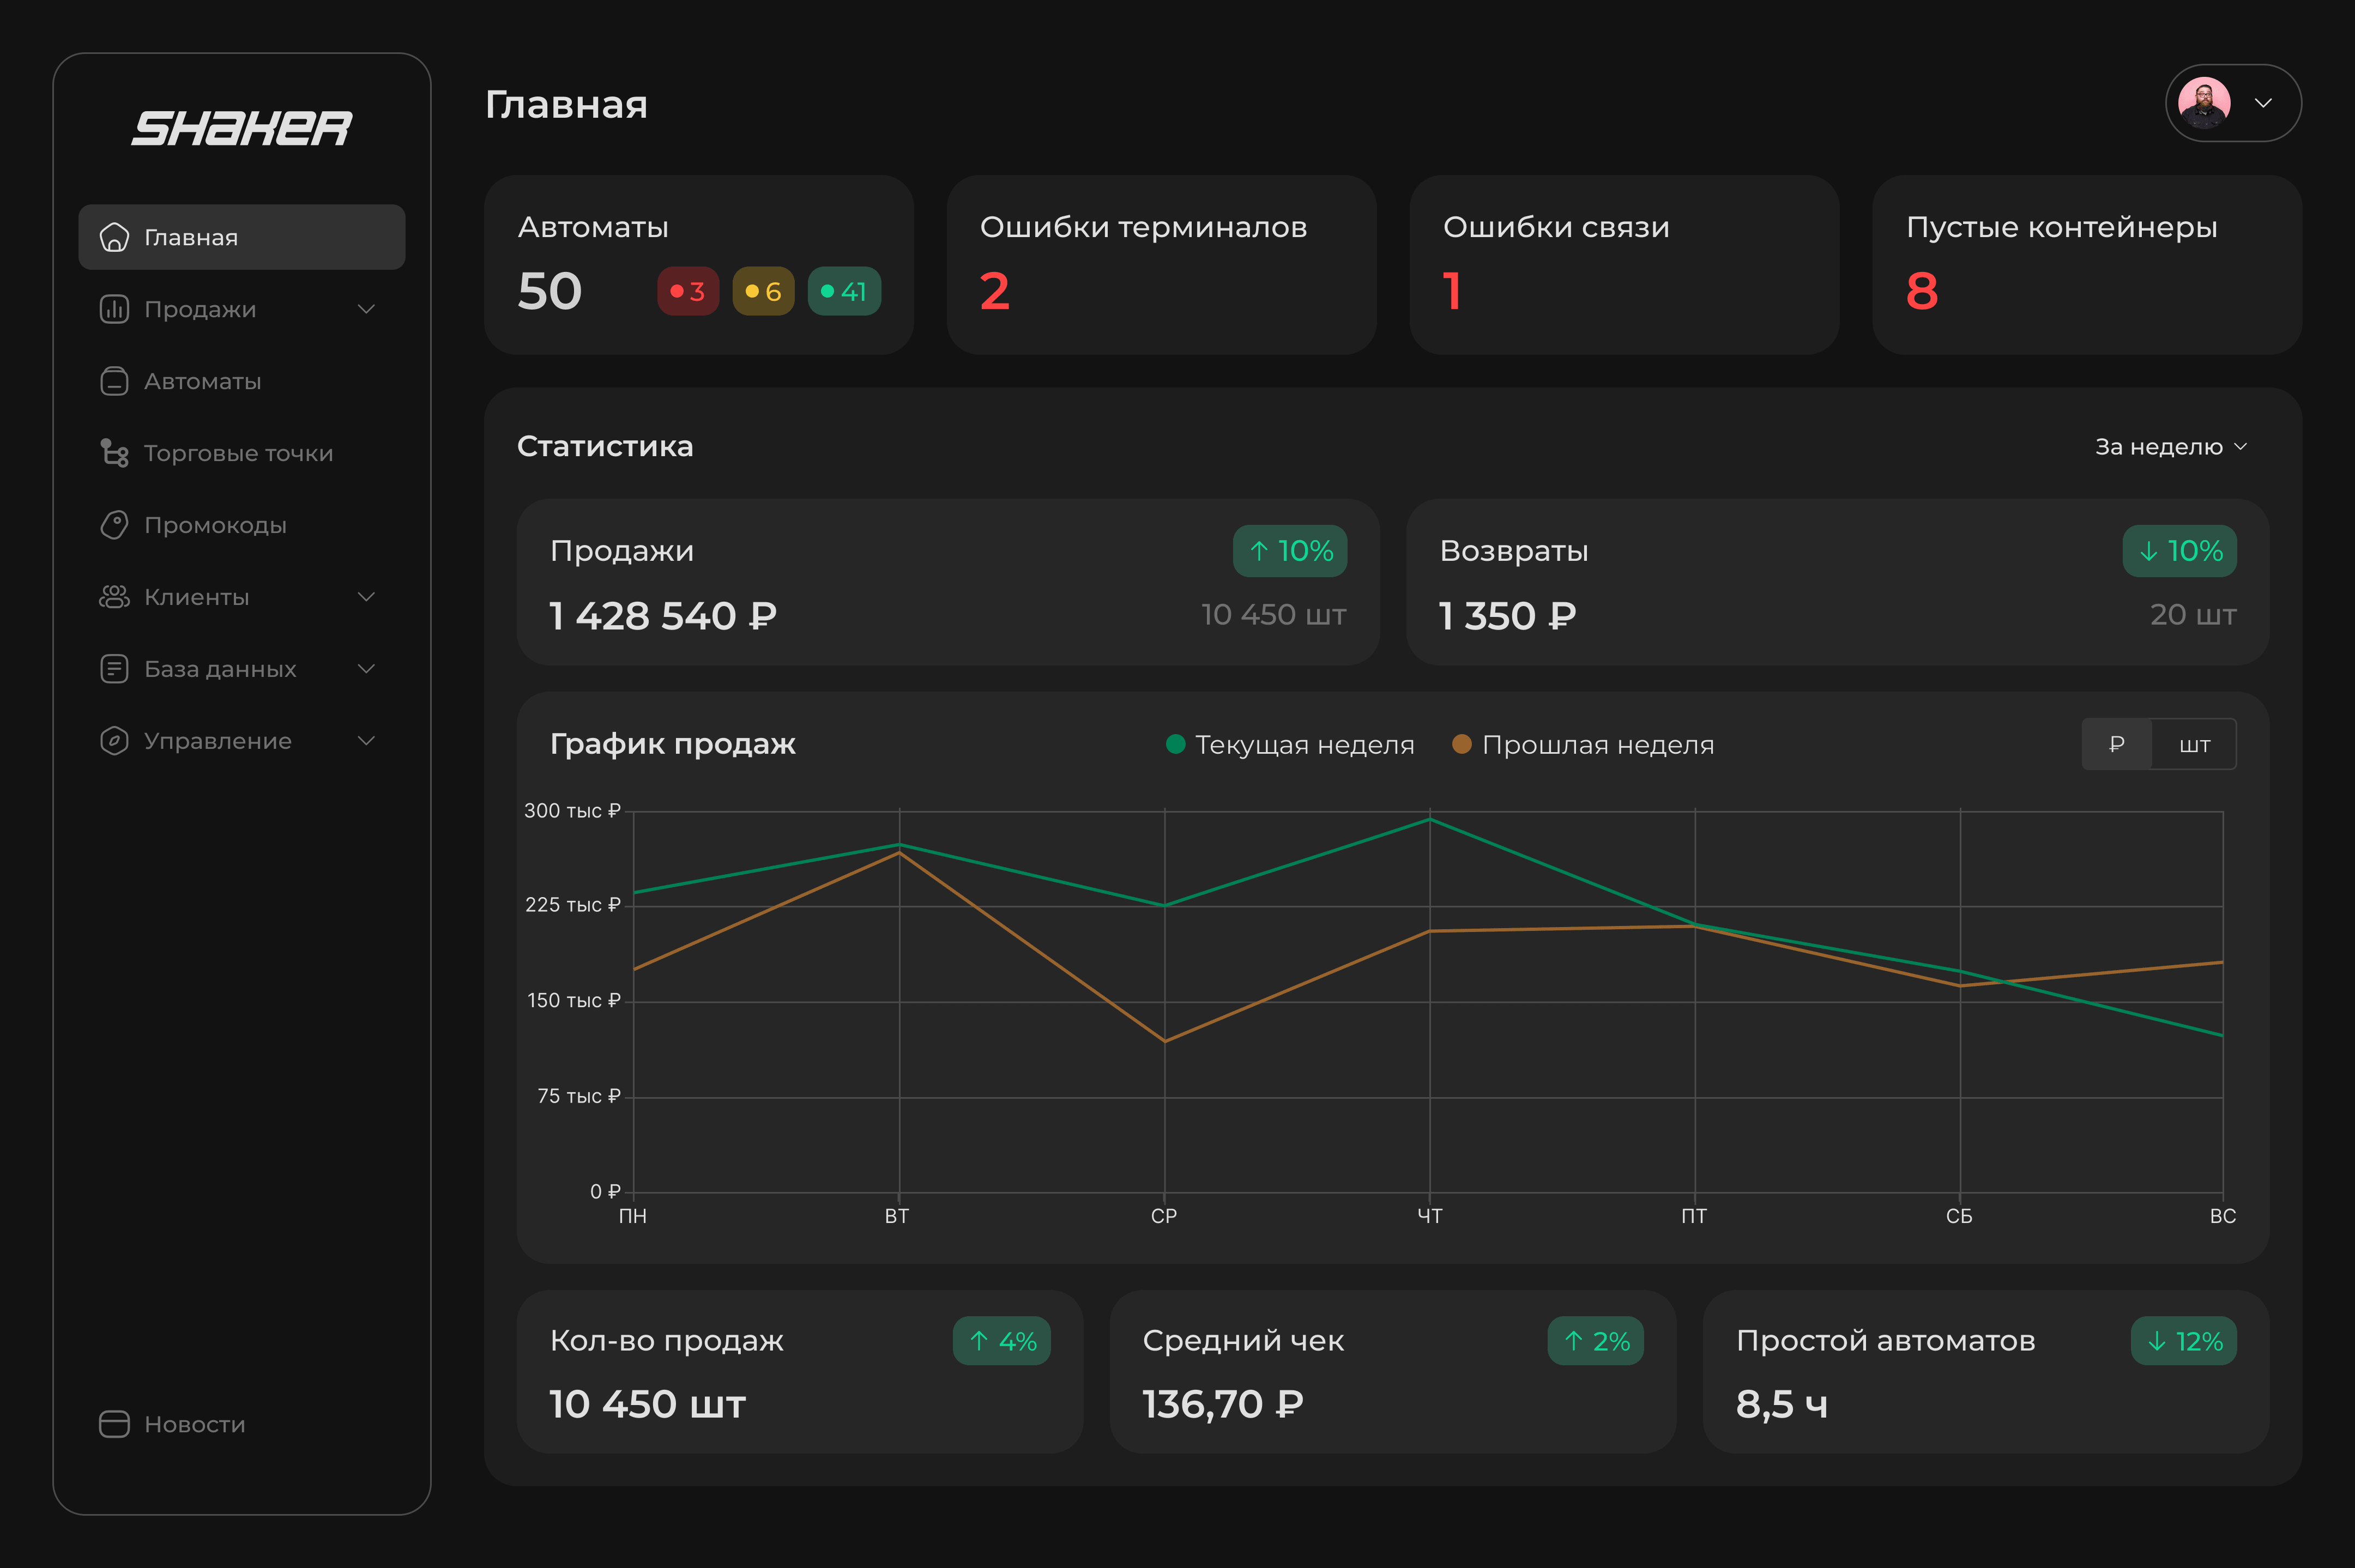Click the brown Прошлая неделя legend dot

click(1461, 744)
